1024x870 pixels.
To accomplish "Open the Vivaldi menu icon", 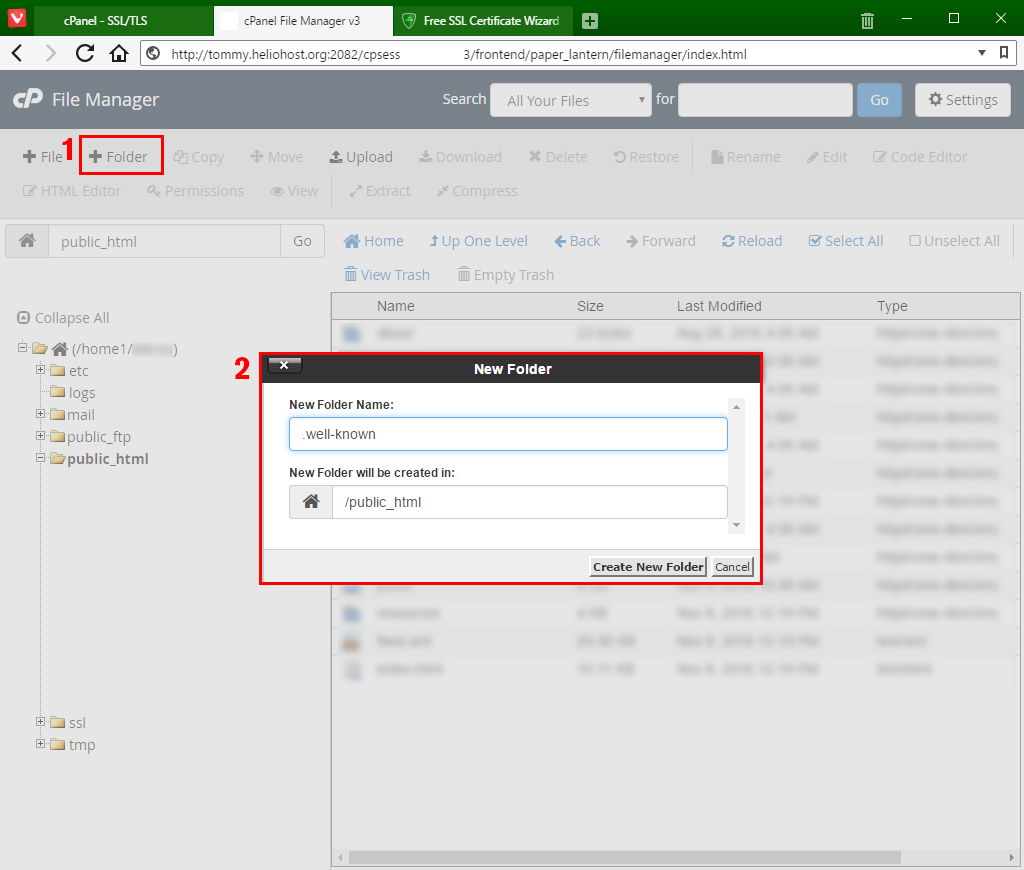I will pos(17,18).
